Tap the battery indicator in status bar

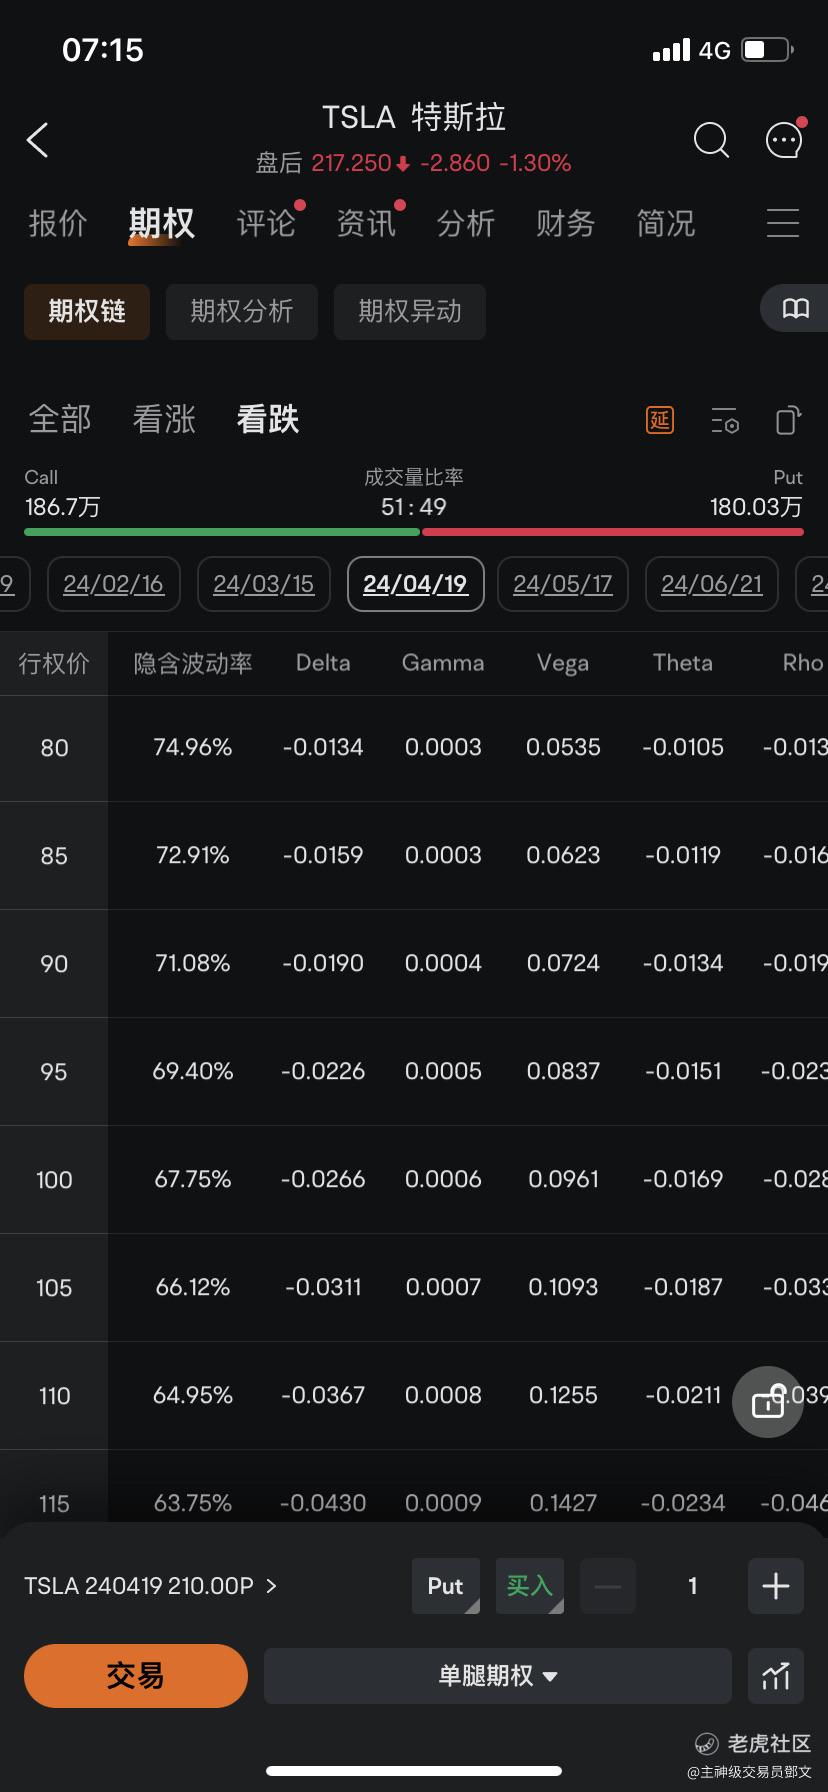(768, 49)
